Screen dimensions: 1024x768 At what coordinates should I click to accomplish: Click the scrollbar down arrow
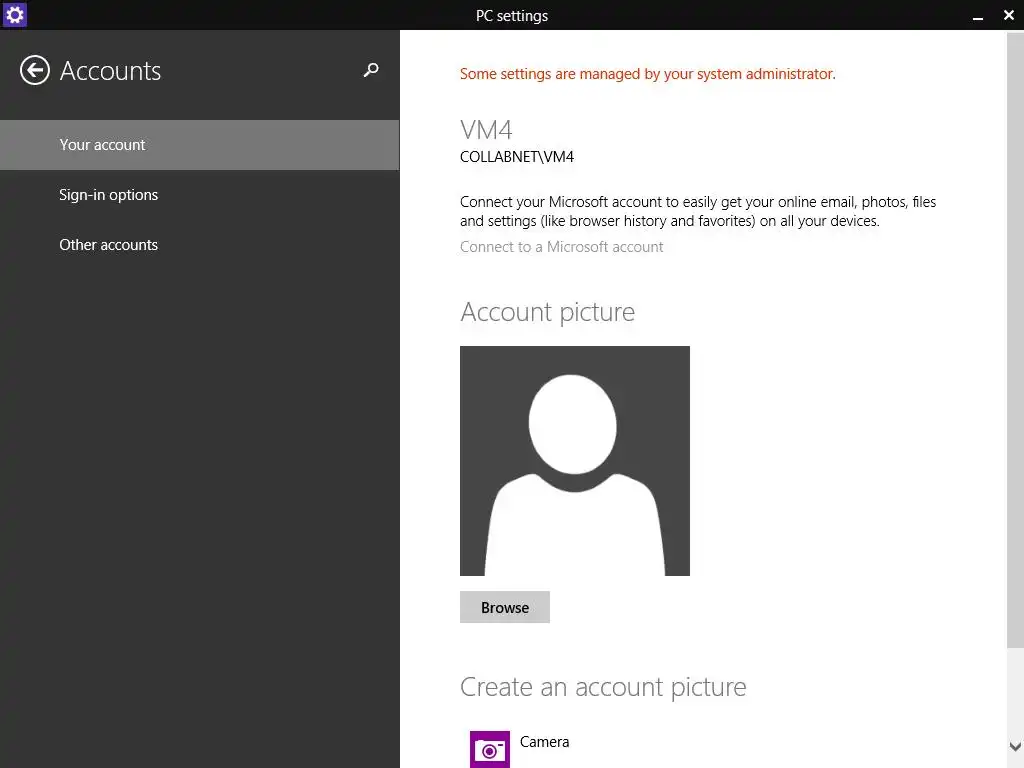coord(1015,746)
